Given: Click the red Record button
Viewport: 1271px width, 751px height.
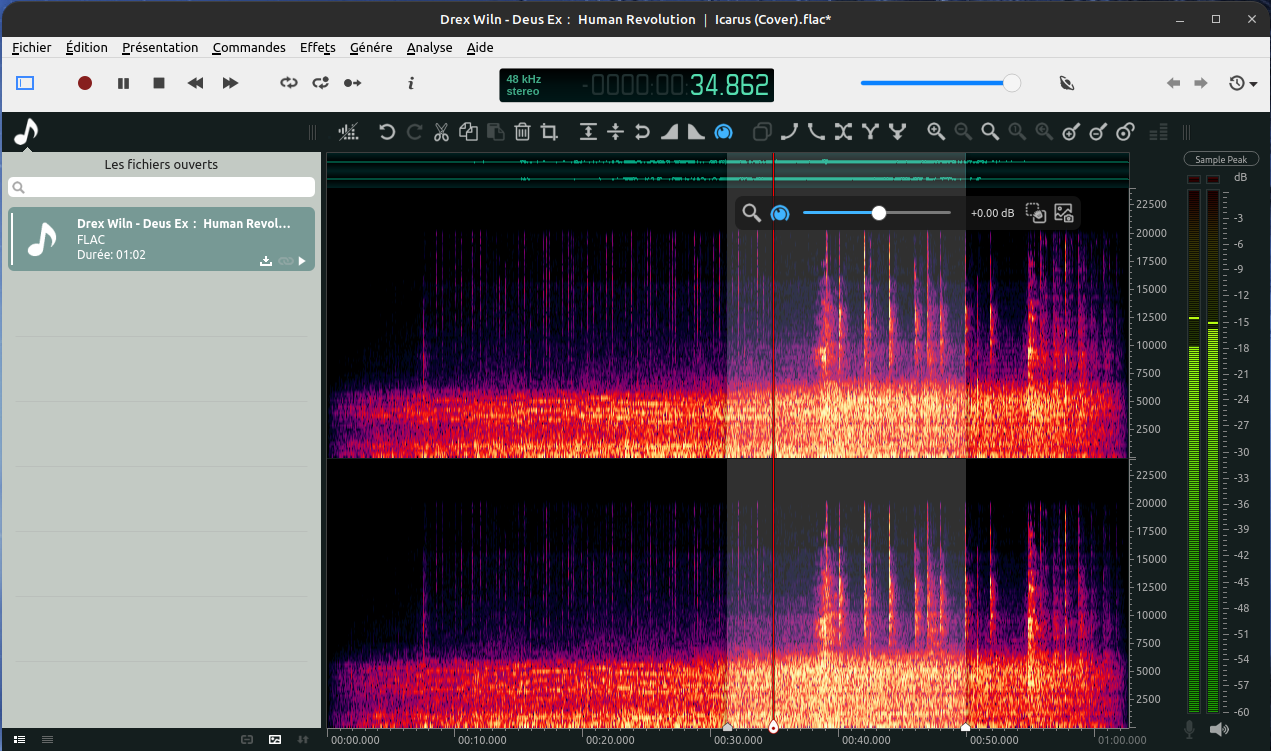Looking at the screenshot, I should pyautogui.click(x=85, y=83).
